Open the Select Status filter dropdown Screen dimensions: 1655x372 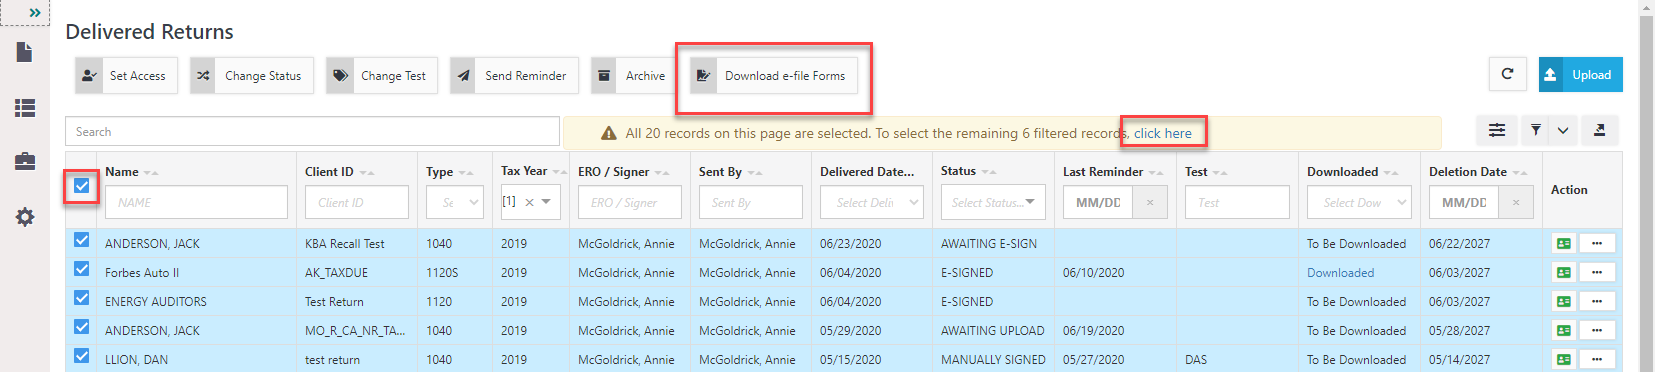[993, 202]
